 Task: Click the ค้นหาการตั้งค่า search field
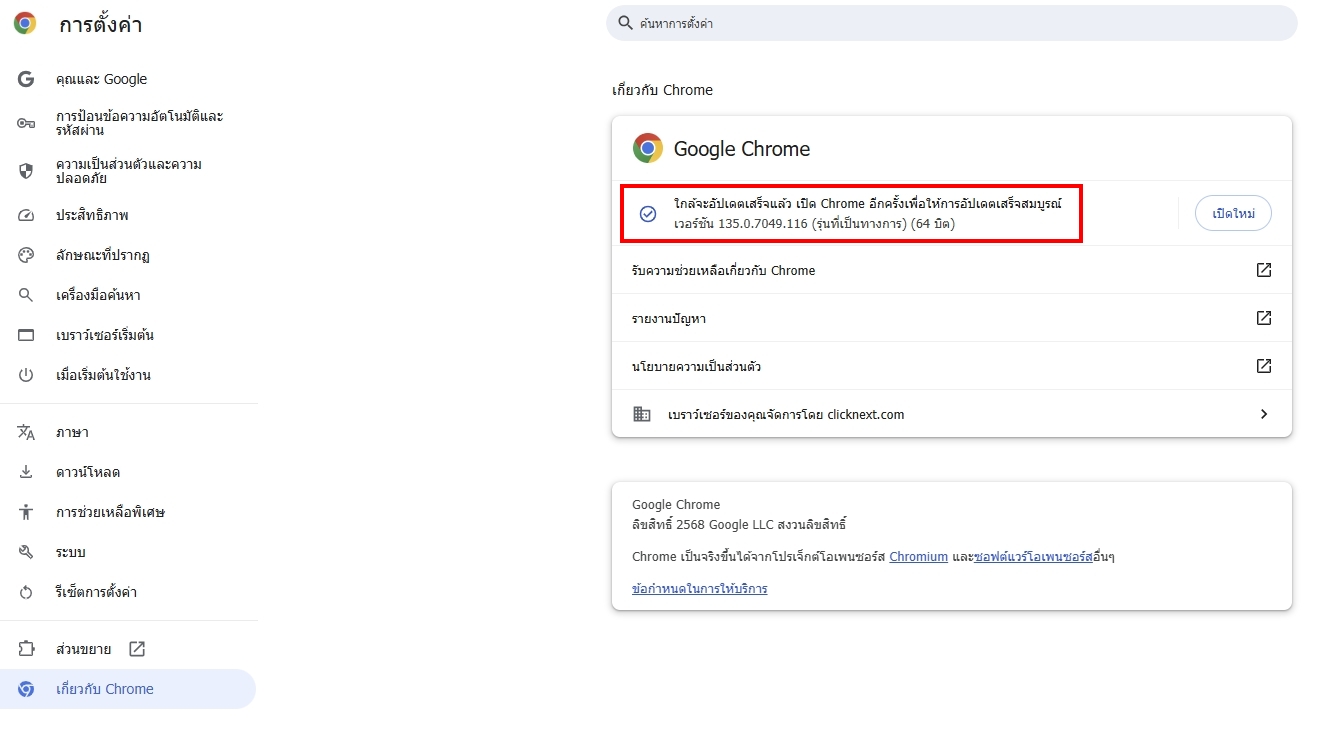951,23
